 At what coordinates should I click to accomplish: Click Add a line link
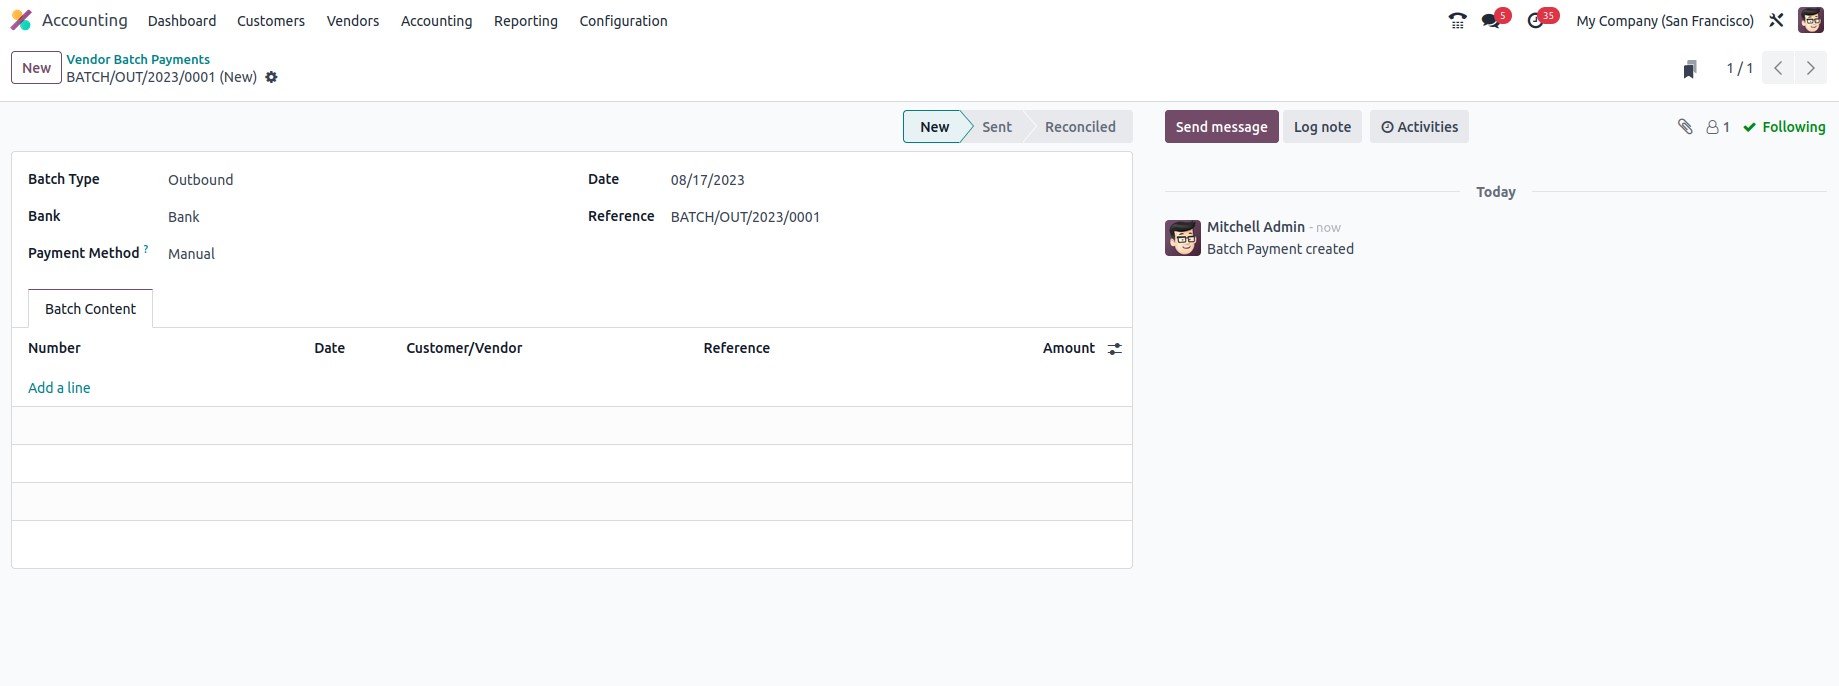[59, 388]
